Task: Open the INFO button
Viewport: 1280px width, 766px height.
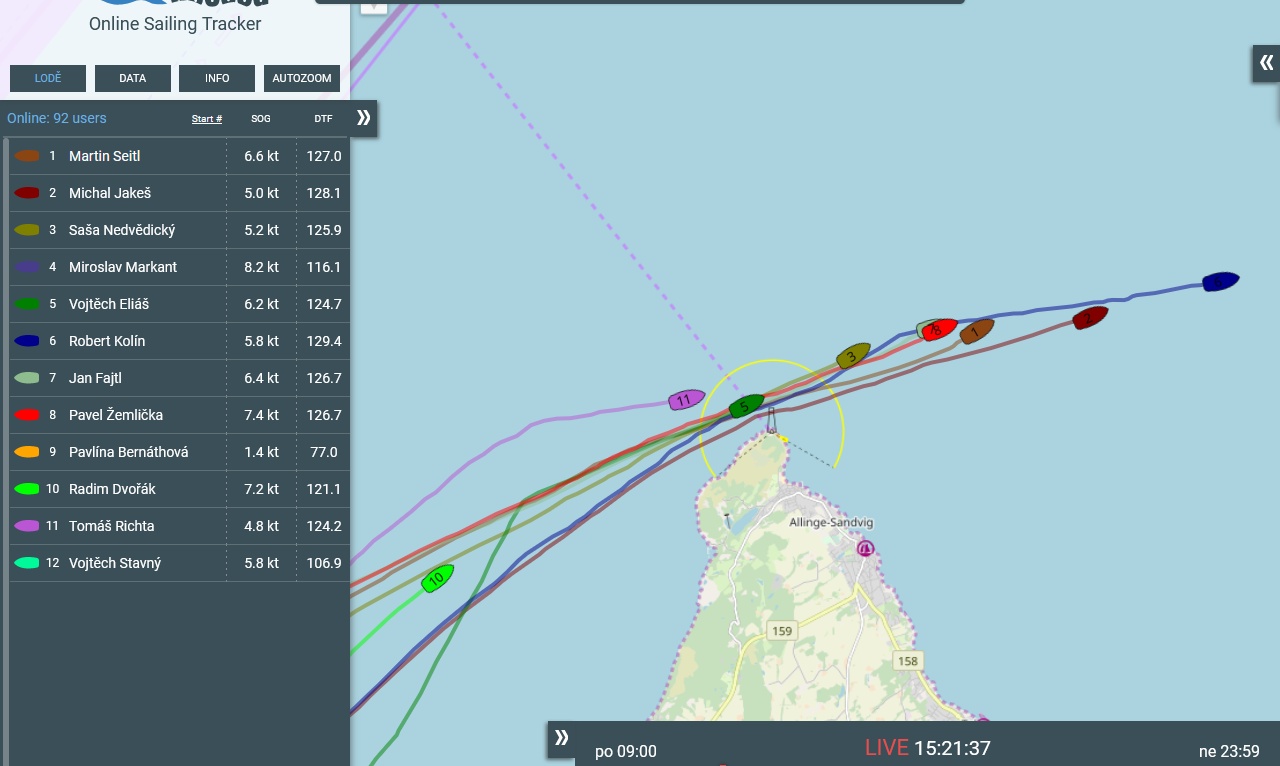Action: 217,78
